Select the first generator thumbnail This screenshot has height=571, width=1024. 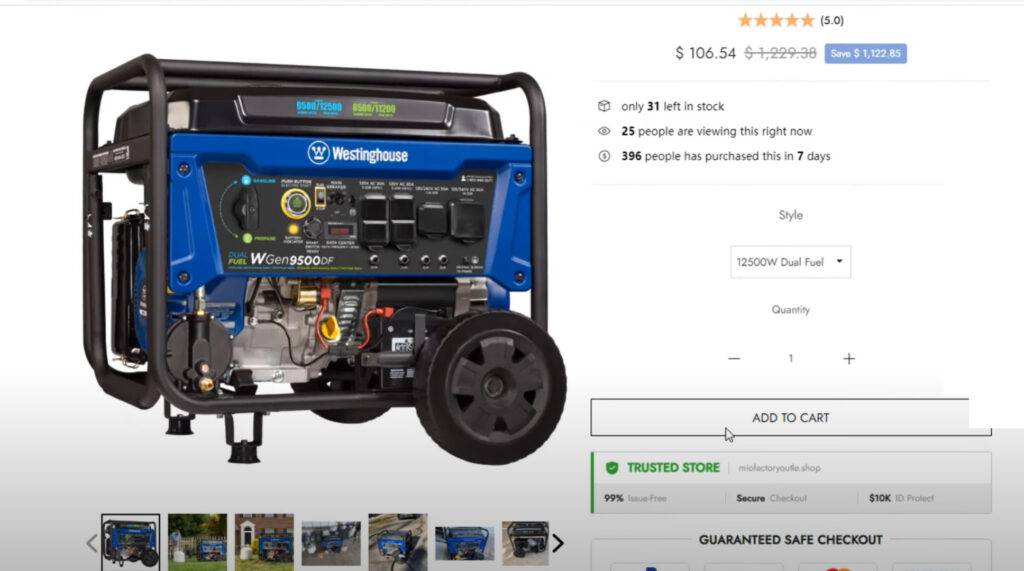(131, 541)
